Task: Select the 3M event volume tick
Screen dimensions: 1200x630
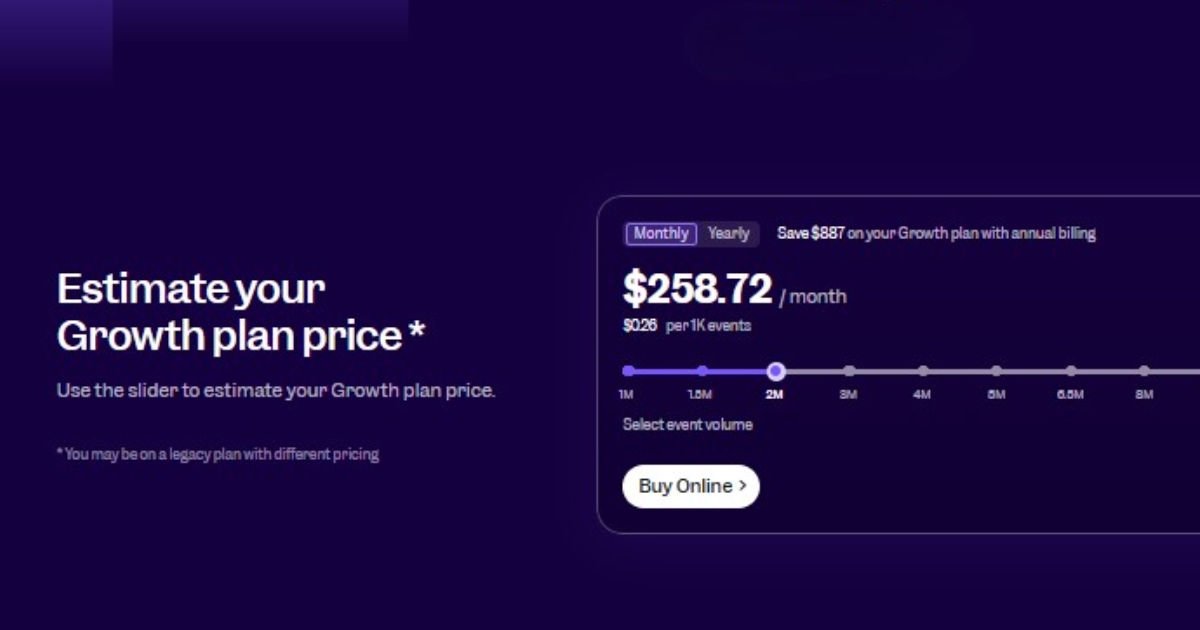Action: point(849,370)
